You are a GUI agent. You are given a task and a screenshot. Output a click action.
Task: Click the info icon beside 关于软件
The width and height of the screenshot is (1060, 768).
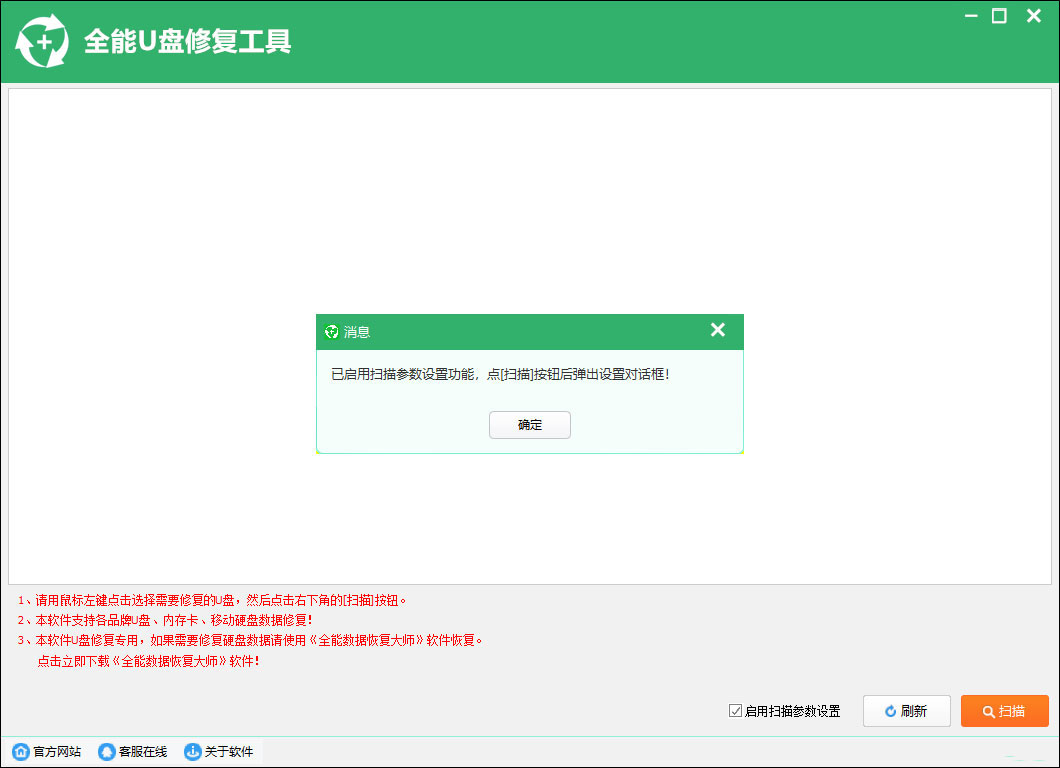click(191, 751)
